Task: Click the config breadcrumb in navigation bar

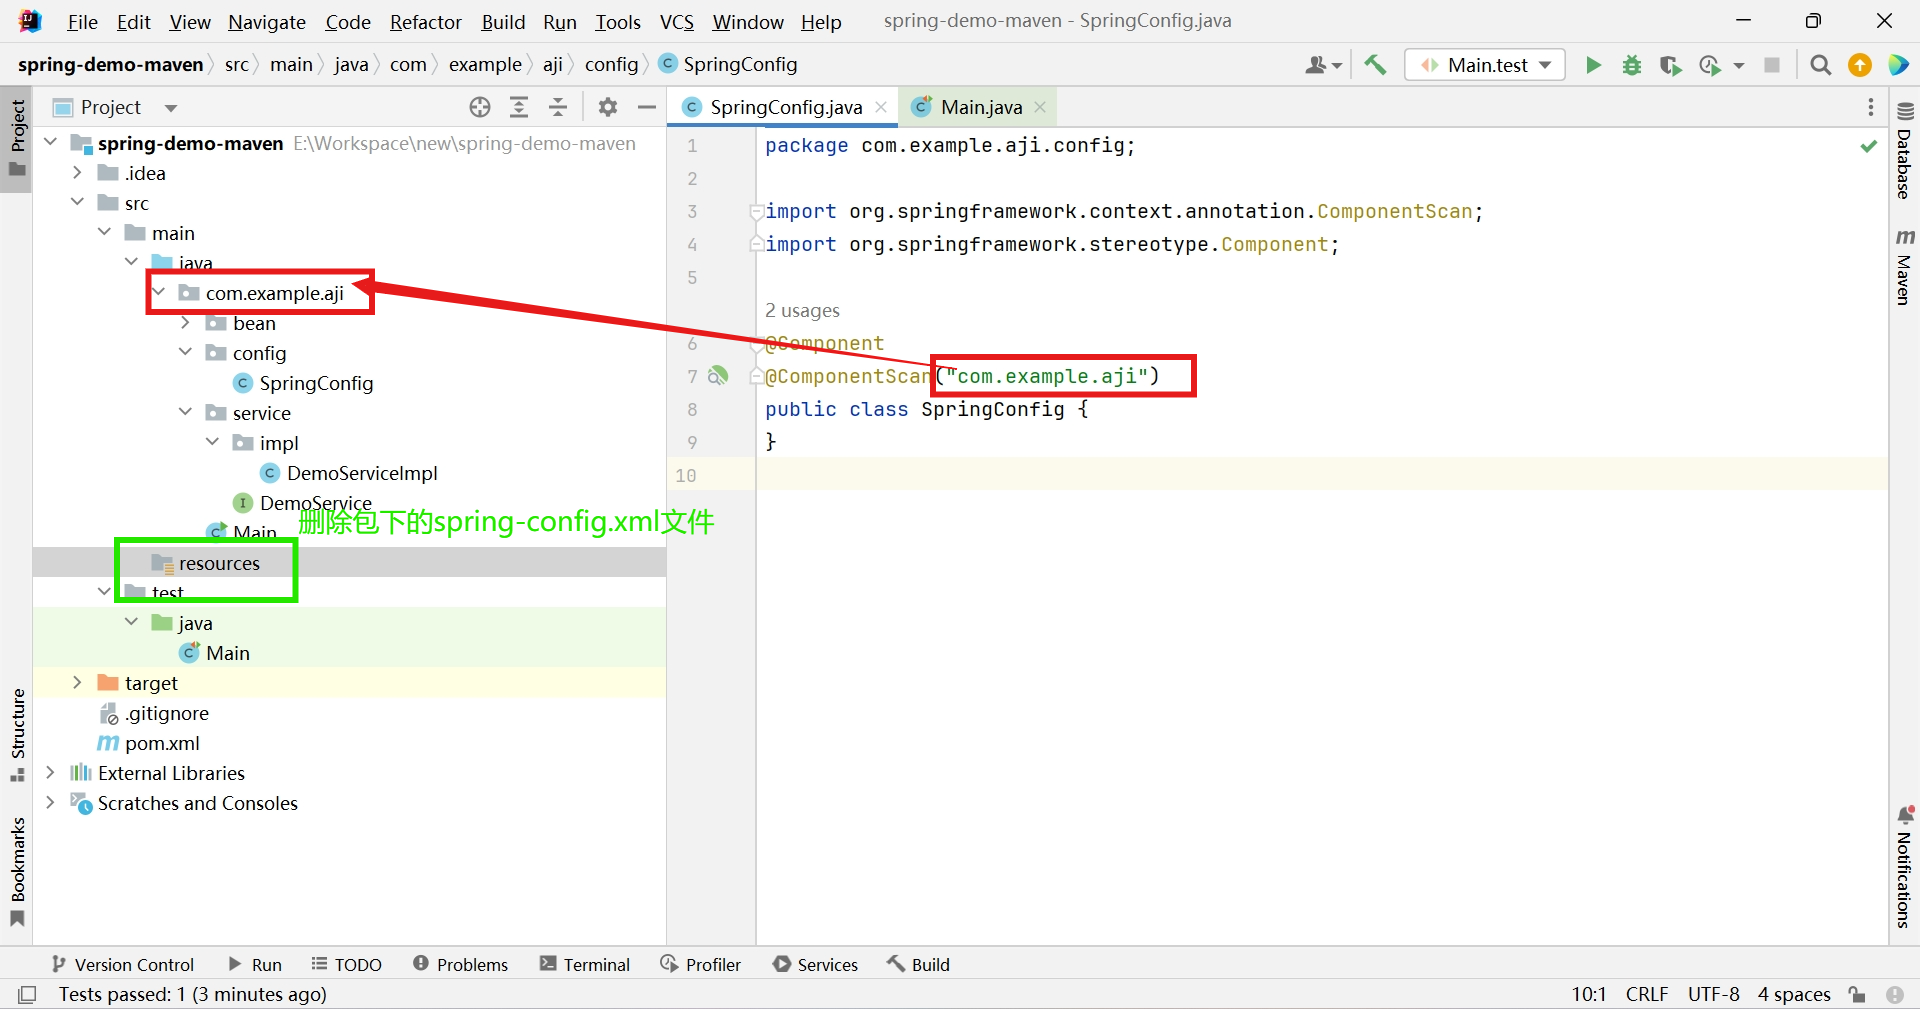Action: click(x=611, y=64)
